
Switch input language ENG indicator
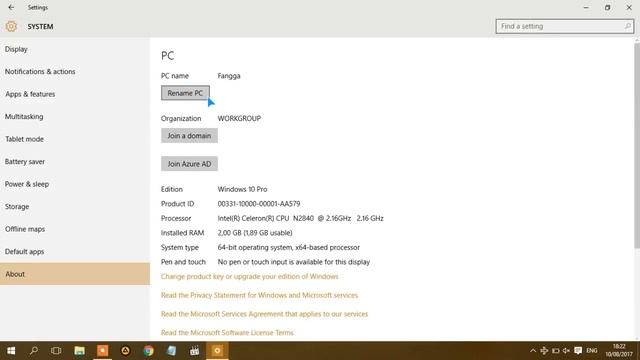[x=592, y=351]
